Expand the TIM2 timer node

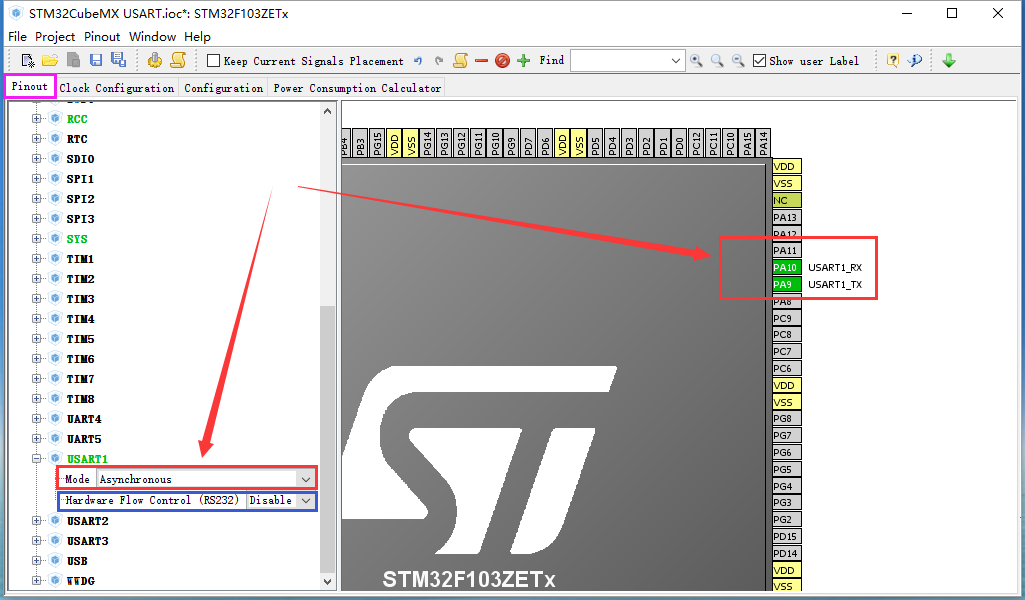click(x=37, y=278)
